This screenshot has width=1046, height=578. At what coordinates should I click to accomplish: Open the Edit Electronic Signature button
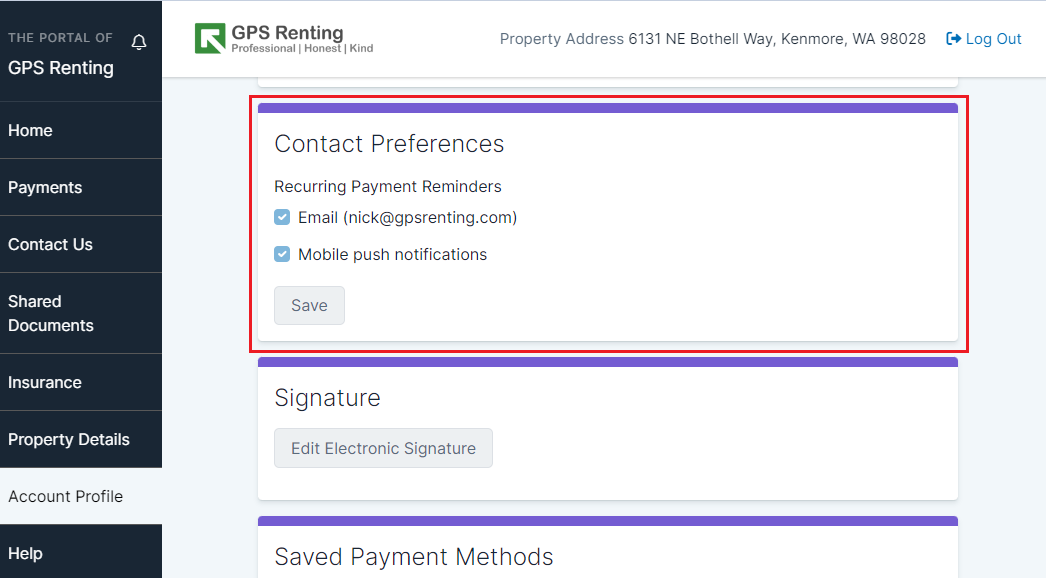pos(384,448)
